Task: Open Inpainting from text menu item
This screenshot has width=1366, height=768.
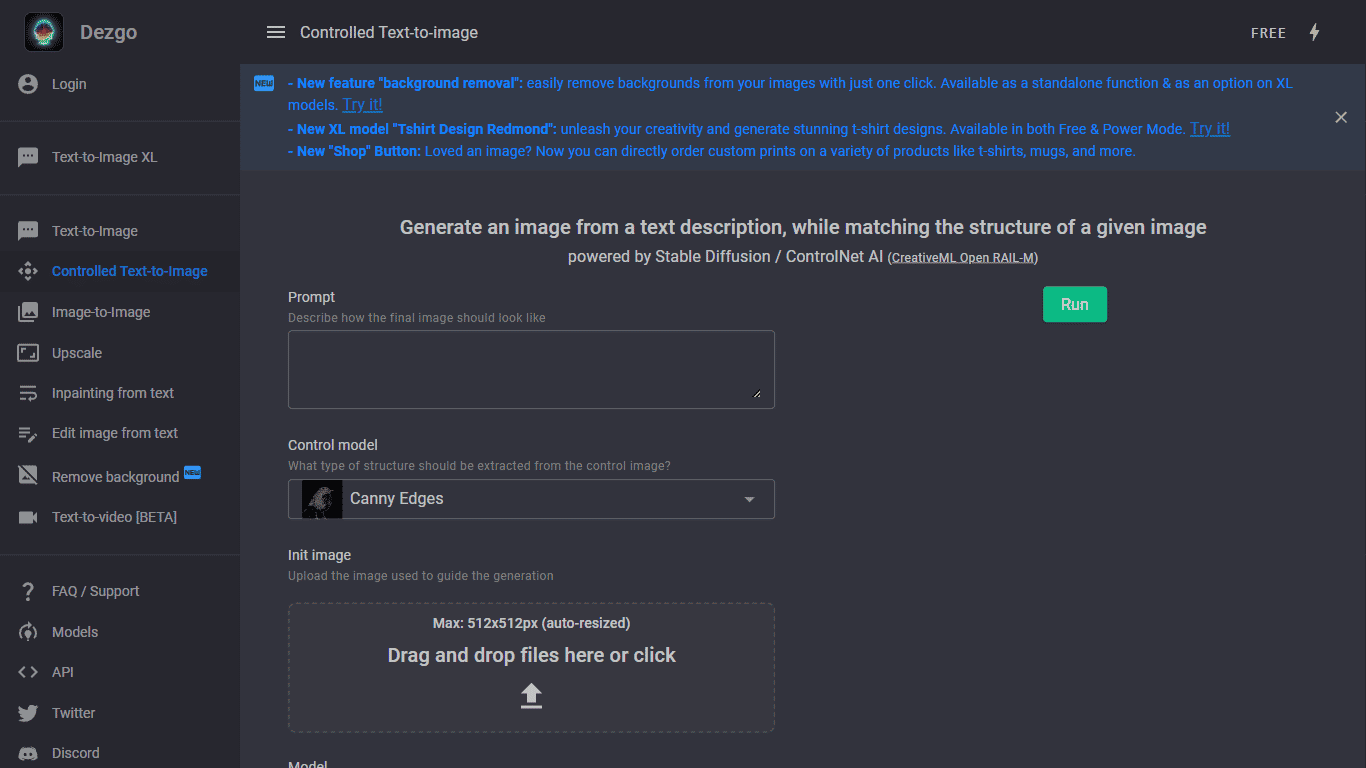Action: (x=113, y=393)
